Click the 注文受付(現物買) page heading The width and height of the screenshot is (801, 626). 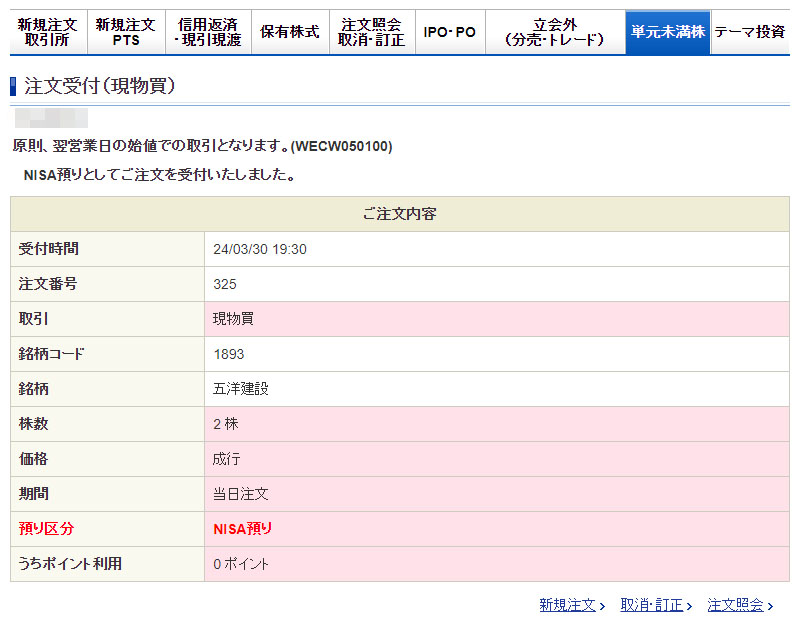click(x=100, y=87)
